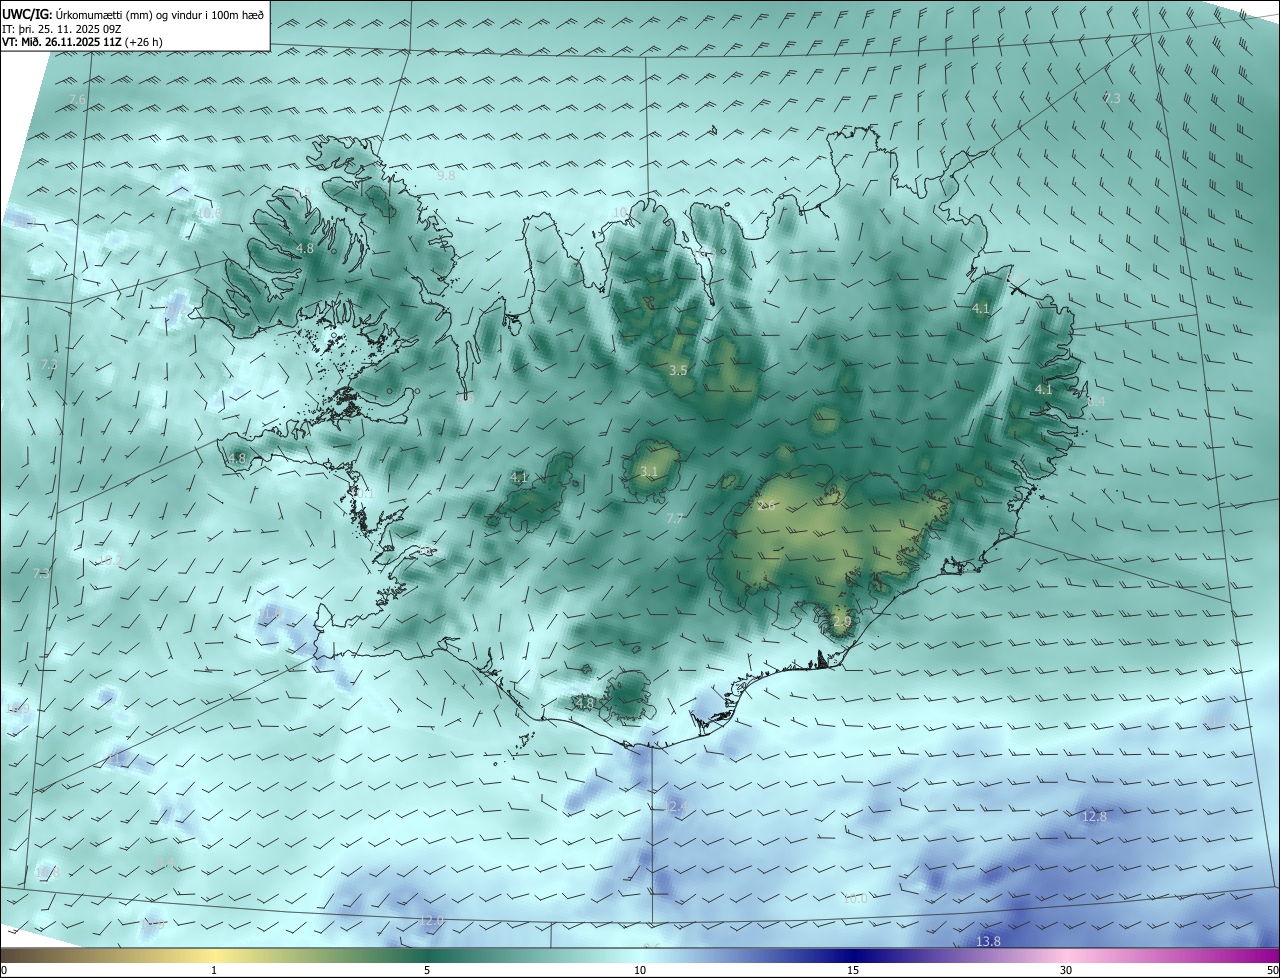Click the "3.5" value label on the map
Viewport: 1280px width, 978px height.
click(678, 370)
